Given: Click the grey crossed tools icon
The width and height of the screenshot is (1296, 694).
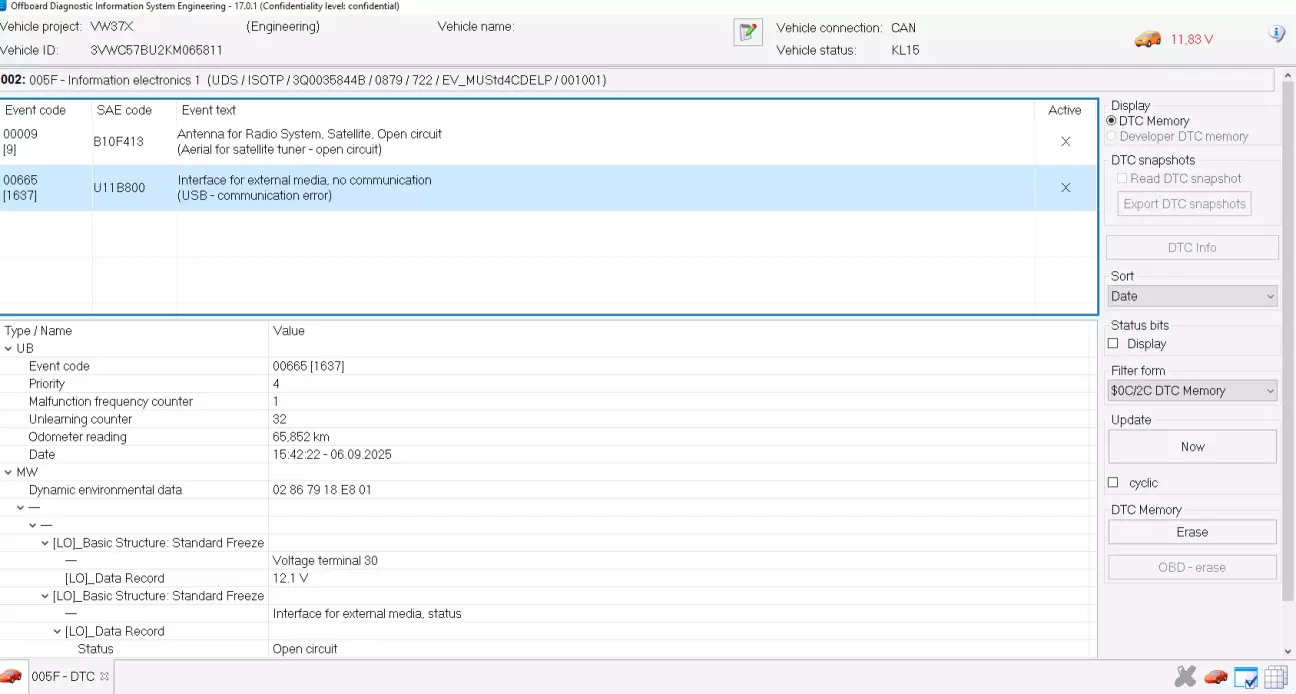Looking at the screenshot, I should tap(1185, 677).
